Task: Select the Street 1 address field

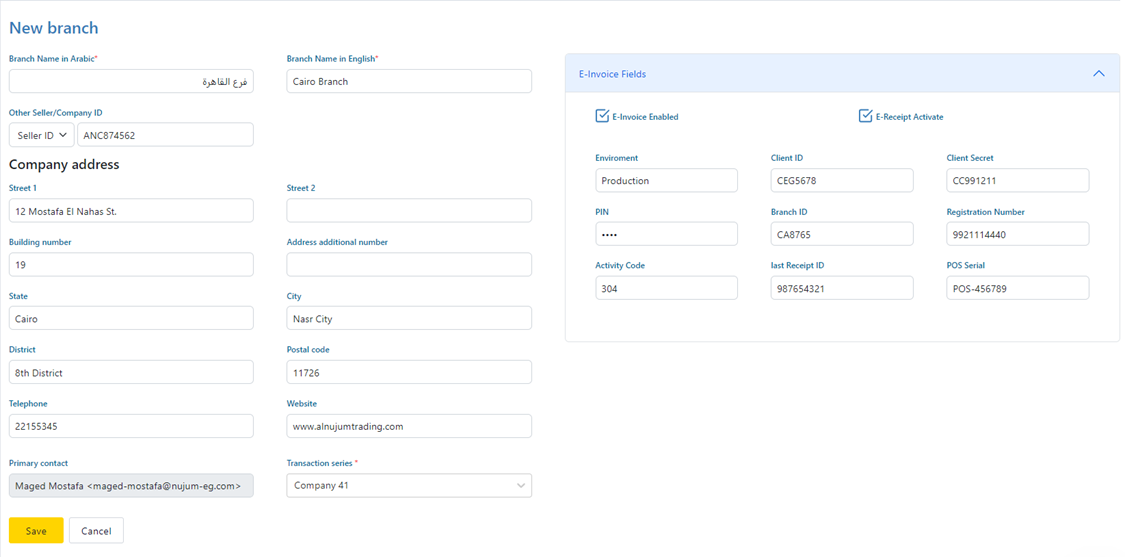Action: pos(131,211)
